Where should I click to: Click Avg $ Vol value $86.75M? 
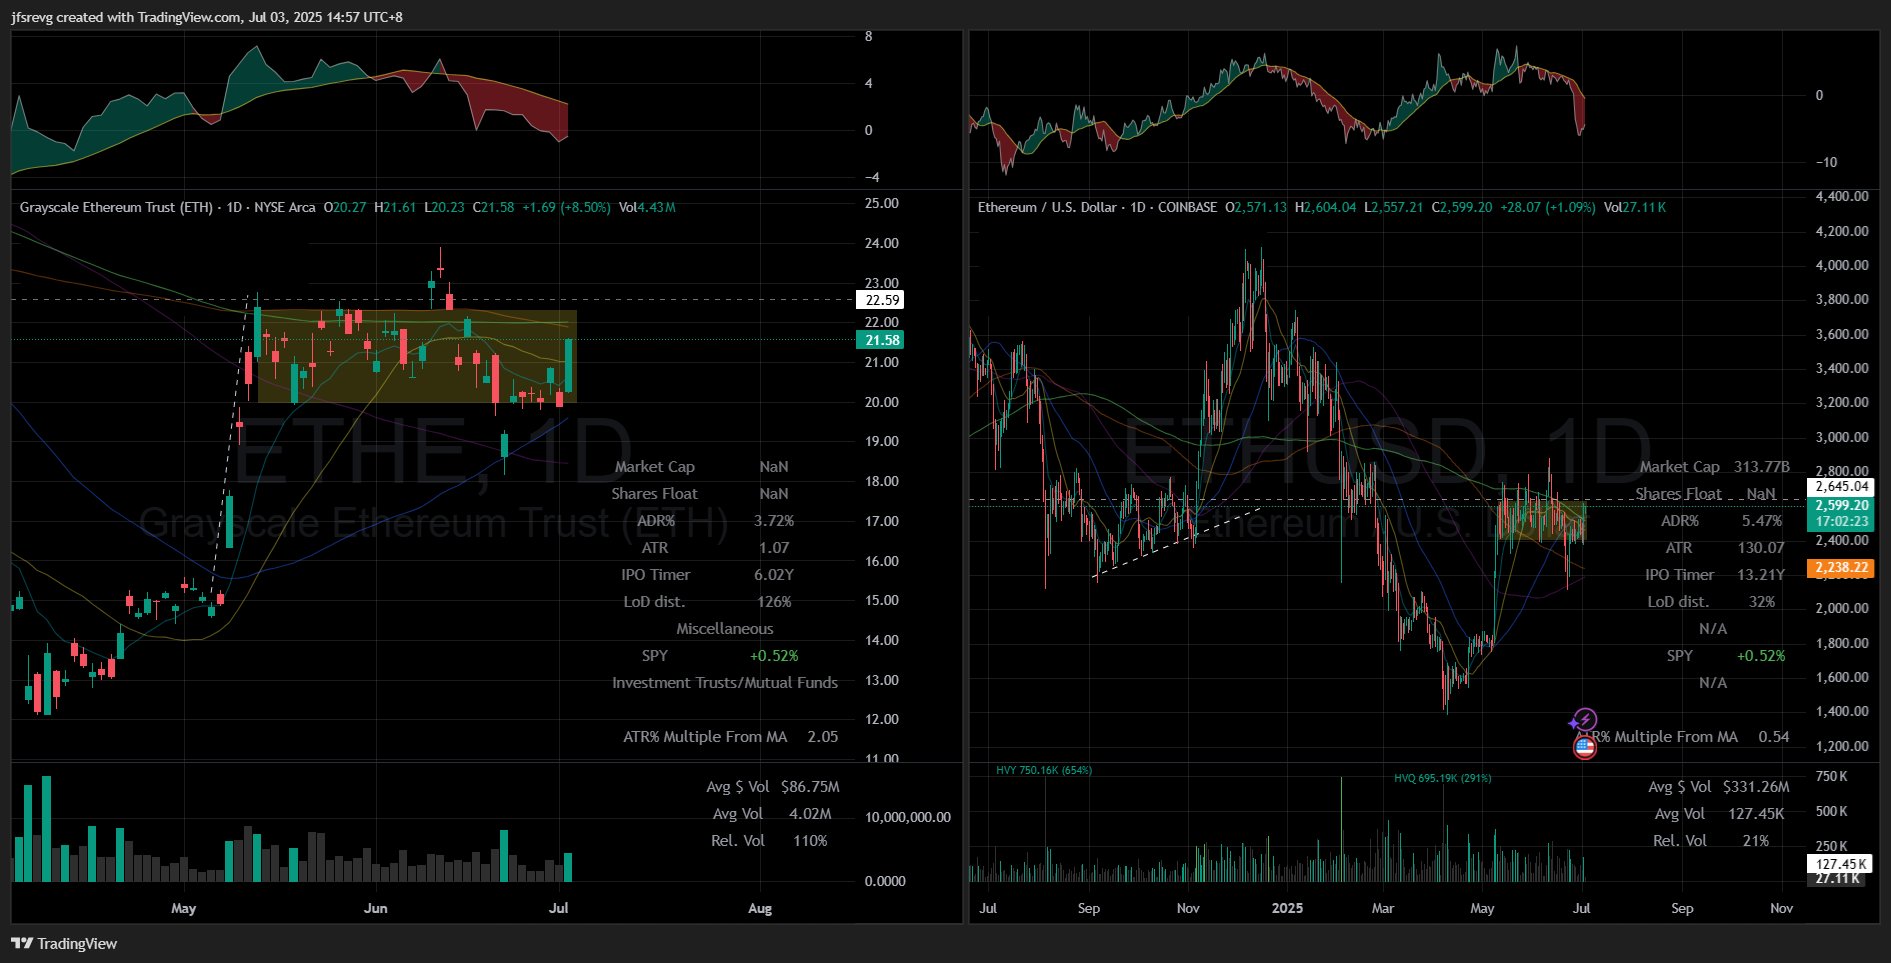810,787
